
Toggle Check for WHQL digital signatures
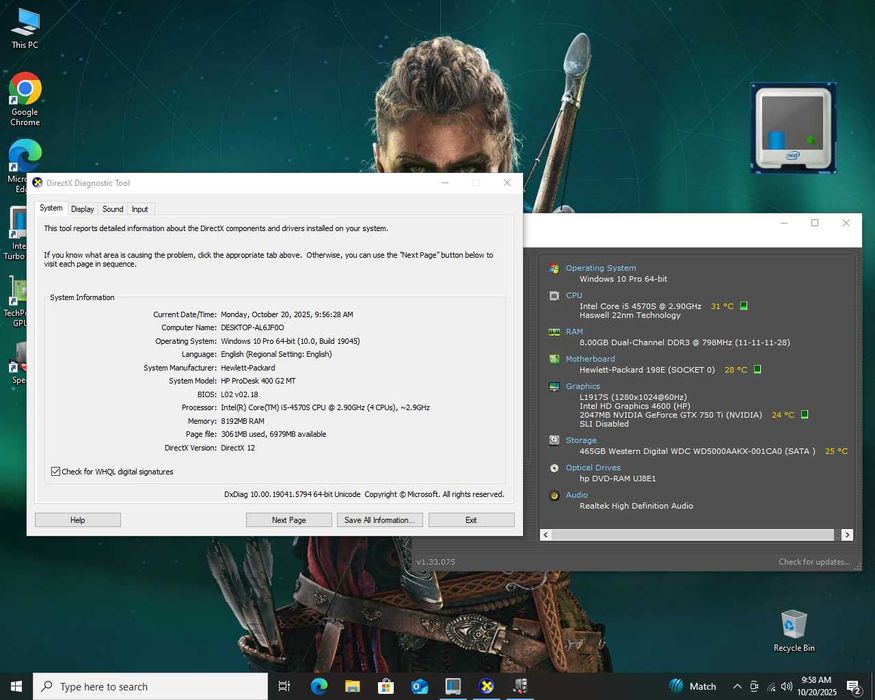click(x=56, y=472)
